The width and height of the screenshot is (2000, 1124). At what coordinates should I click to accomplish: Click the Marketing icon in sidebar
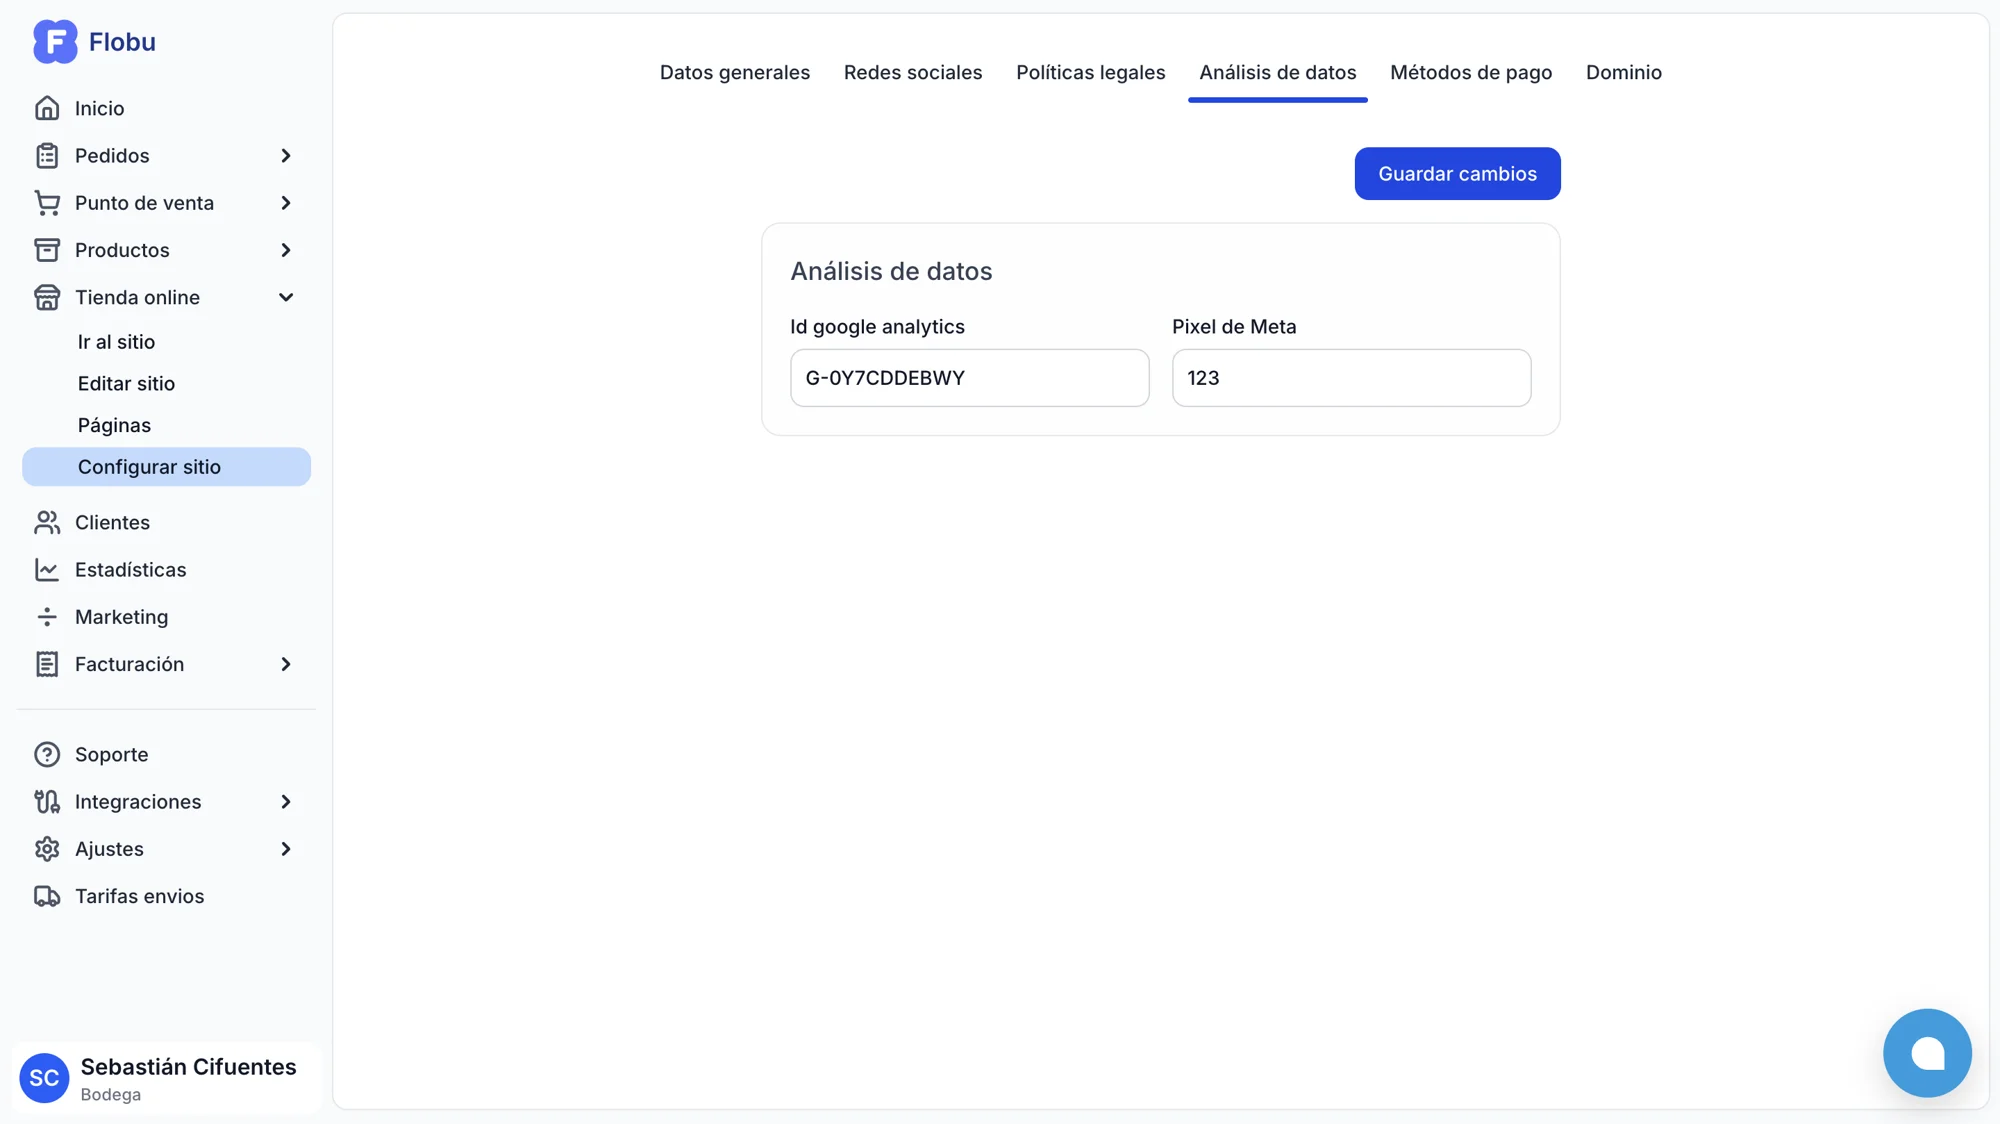click(x=47, y=617)
